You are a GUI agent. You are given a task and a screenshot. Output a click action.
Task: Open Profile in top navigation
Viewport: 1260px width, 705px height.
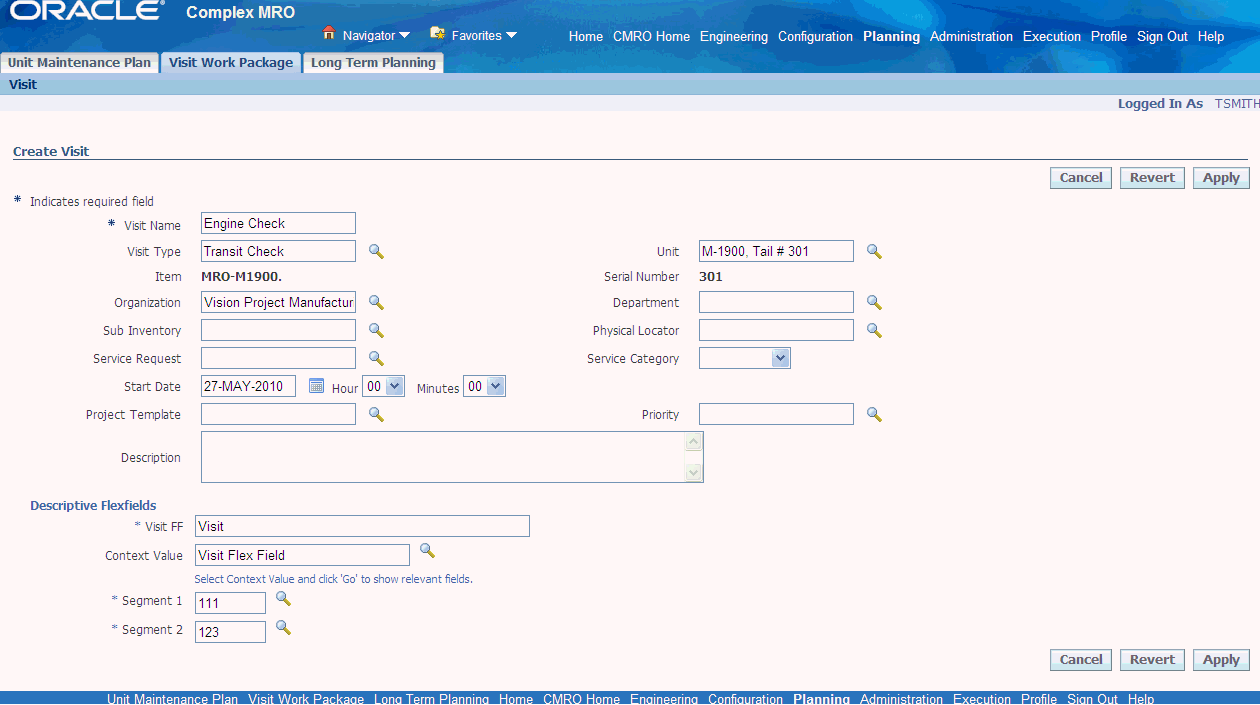pos(1109,36)
